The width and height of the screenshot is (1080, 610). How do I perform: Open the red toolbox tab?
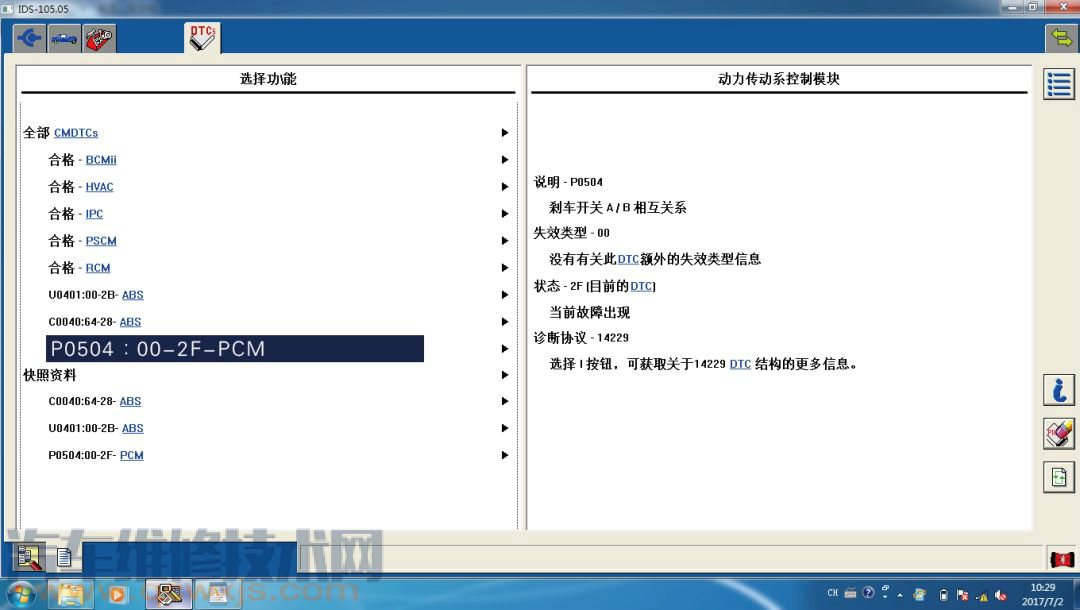(x=98, y=39)
